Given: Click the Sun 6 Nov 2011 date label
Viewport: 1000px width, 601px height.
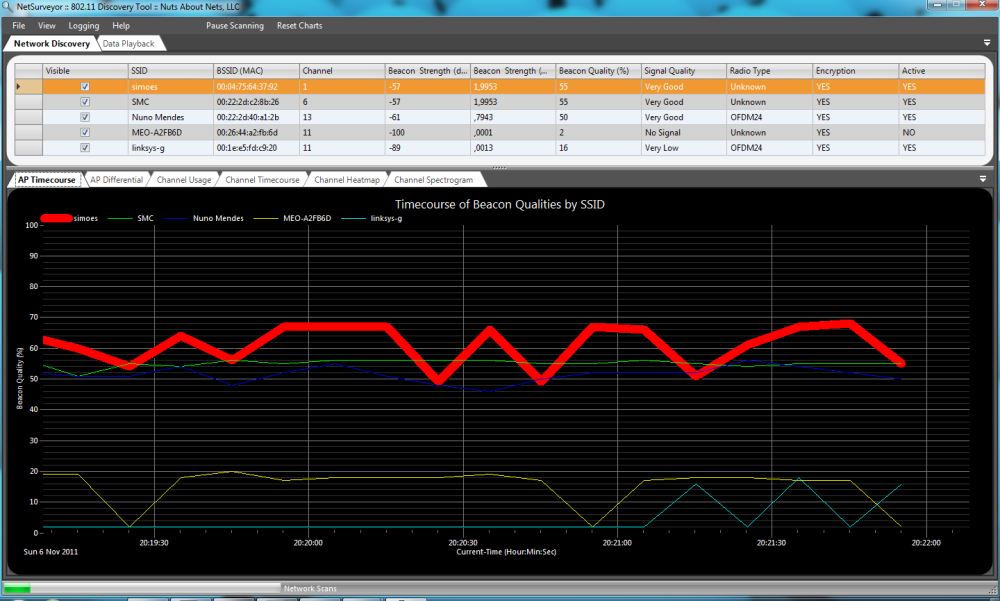Looking at the screenshot, I should [x=50, y=551].
